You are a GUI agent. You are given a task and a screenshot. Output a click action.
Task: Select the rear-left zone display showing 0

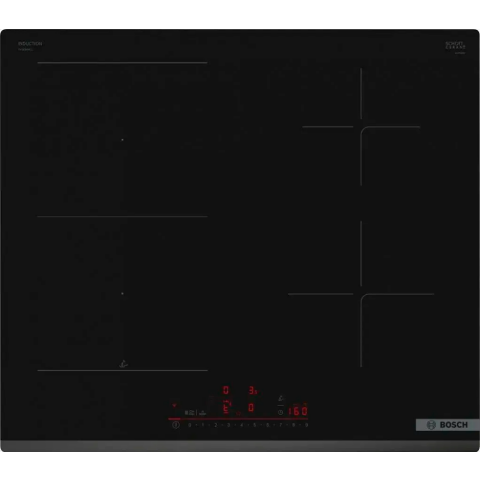tap(226, 390)
